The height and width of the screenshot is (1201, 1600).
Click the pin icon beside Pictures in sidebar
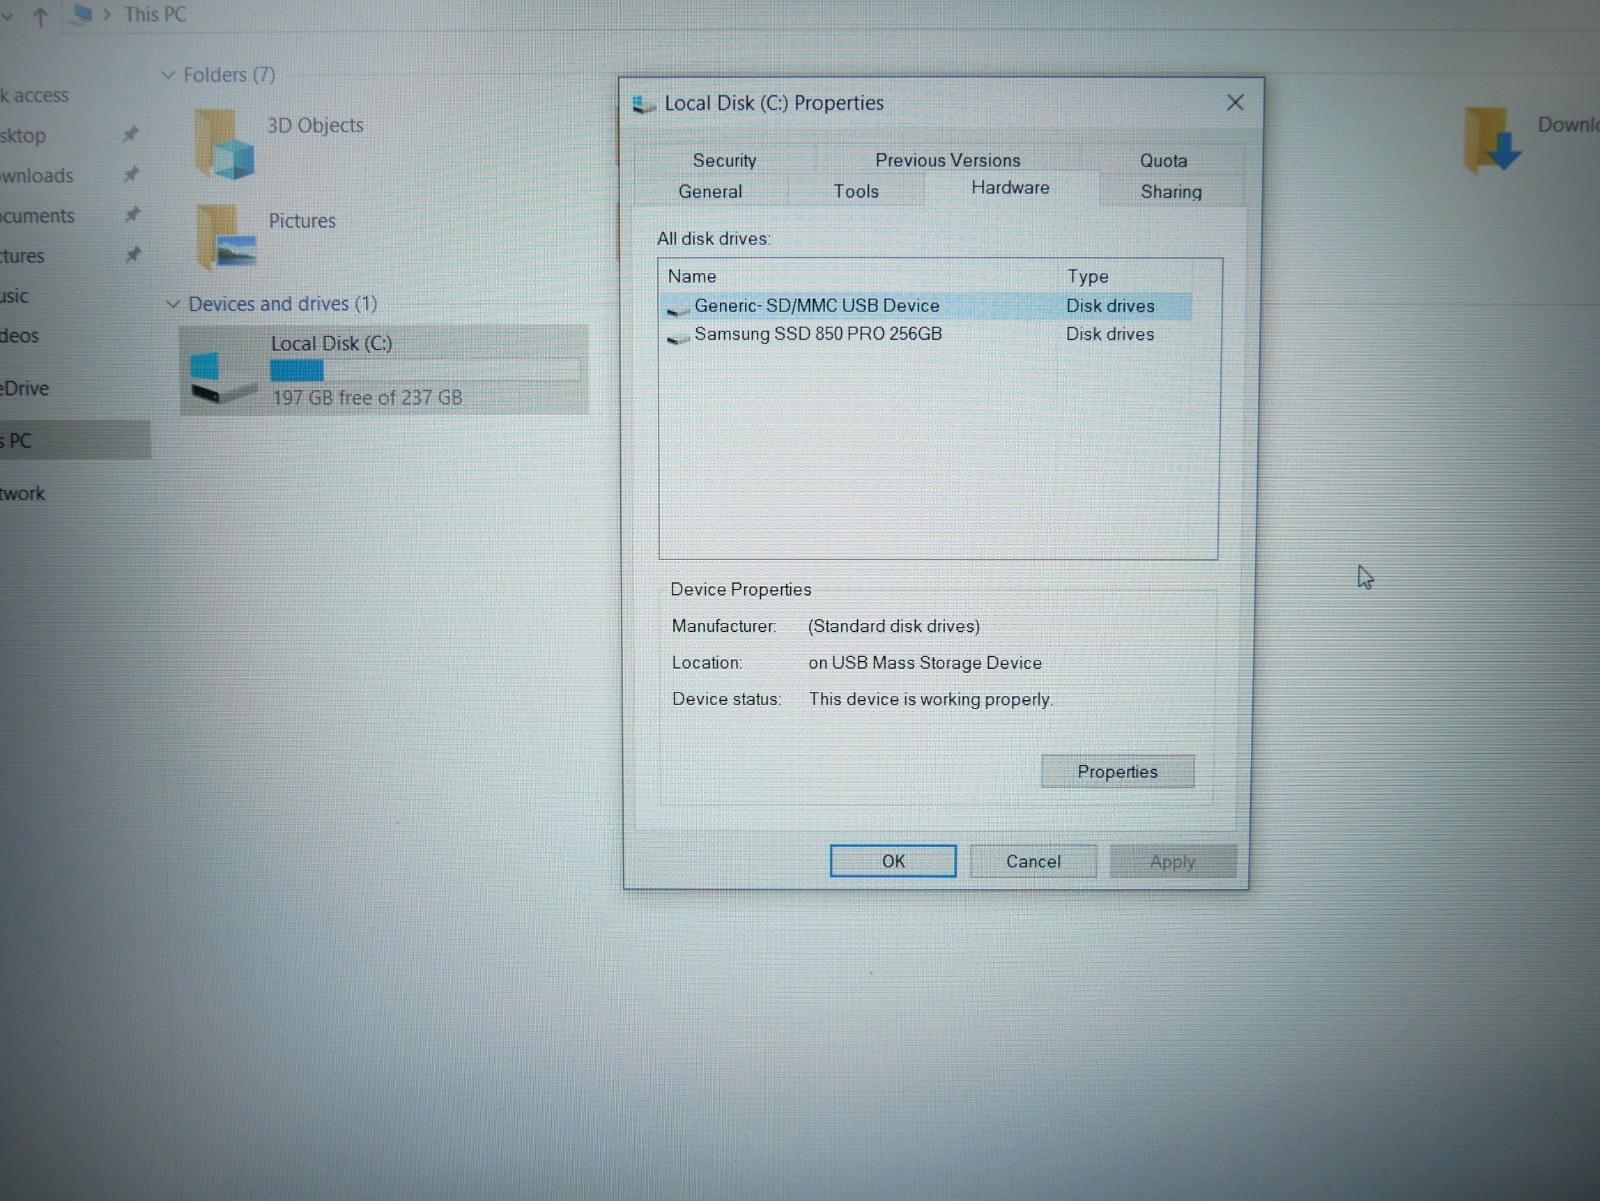point(133,254)
